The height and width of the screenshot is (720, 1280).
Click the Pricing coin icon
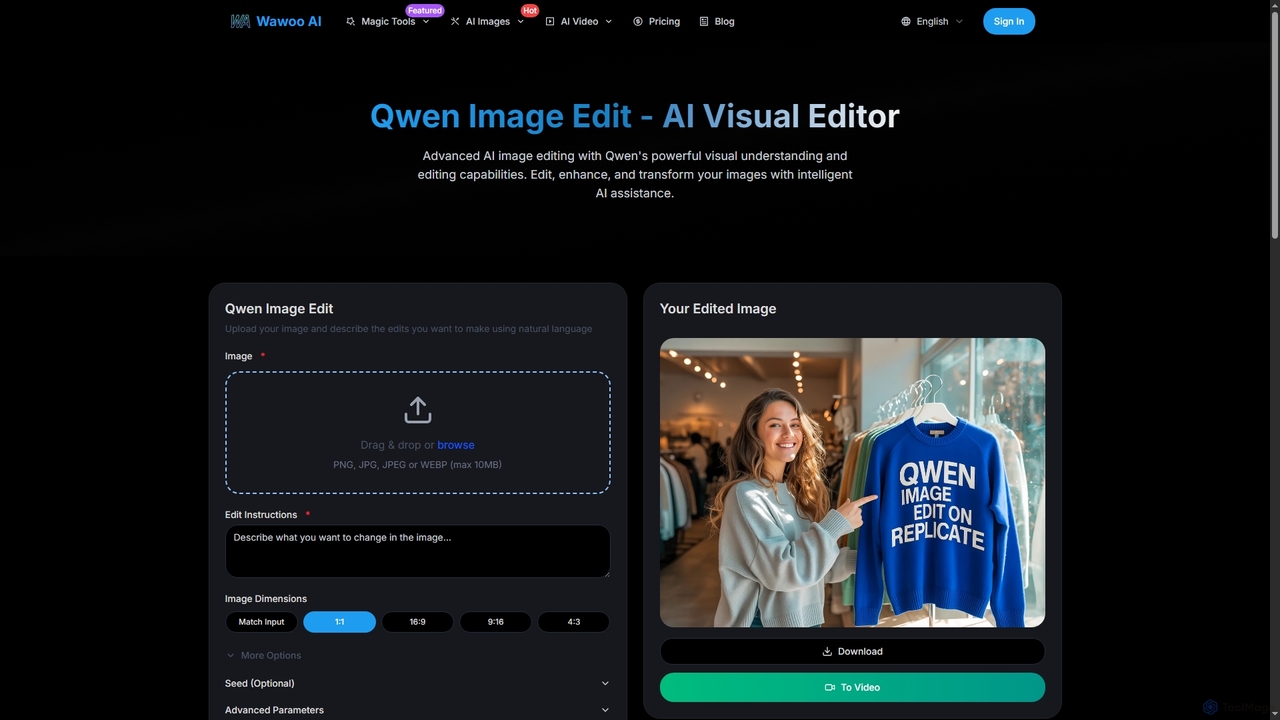click(x=638, y=21)
